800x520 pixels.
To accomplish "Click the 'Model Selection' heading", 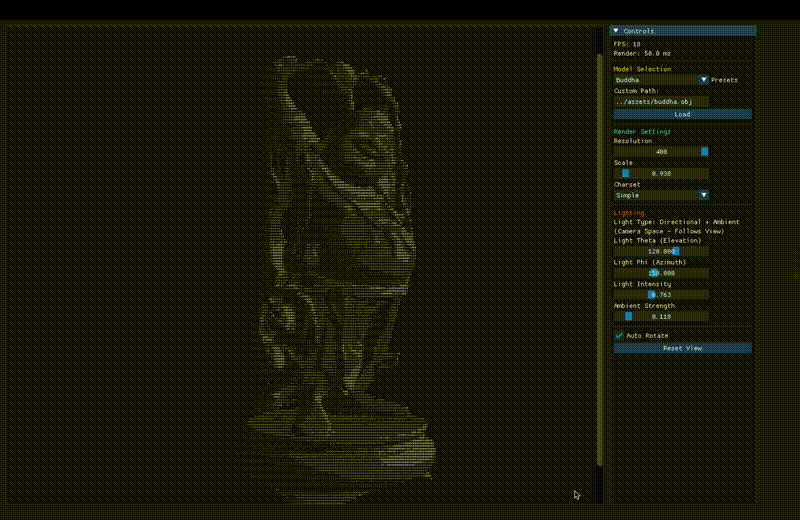I will [642, 69].
